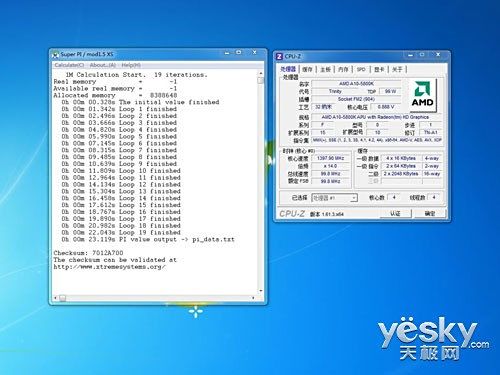This screenshot has width=500, height=375.
Task: Click the horizontal scrollbar right arrow in Super PI
Action: [x=253, y=298]
